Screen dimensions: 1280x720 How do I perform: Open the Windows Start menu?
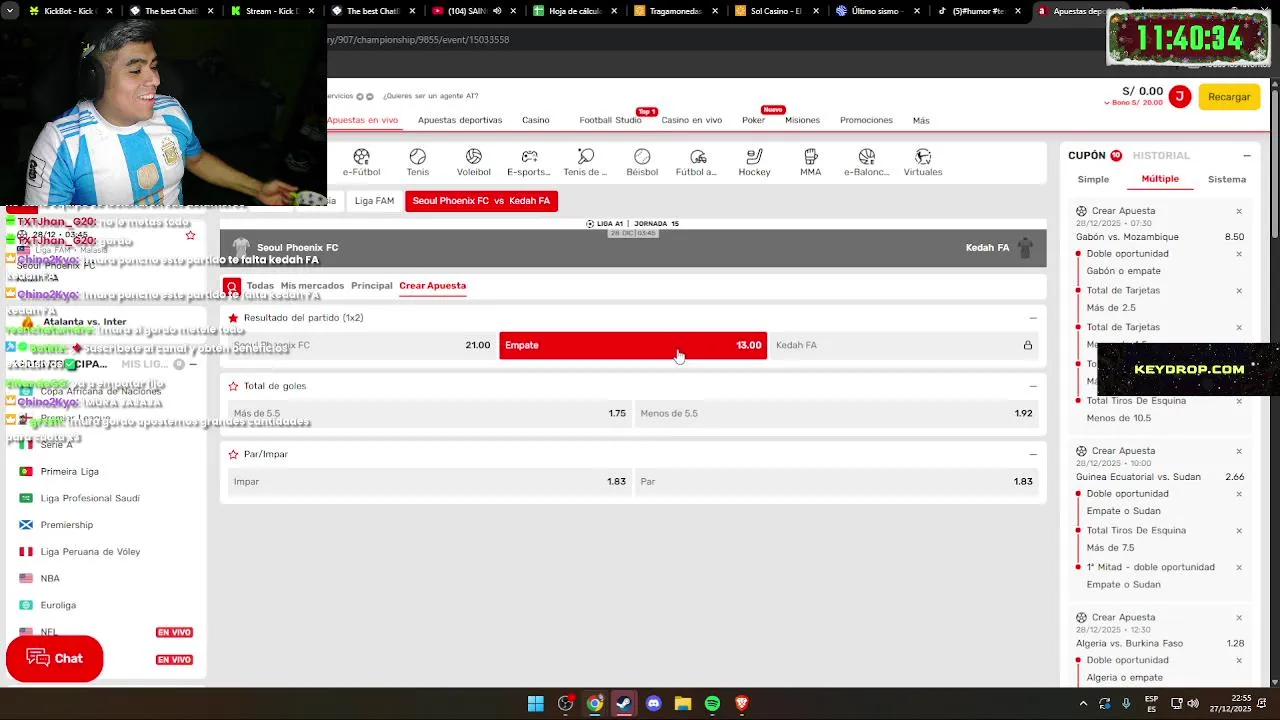coord(536,704)
